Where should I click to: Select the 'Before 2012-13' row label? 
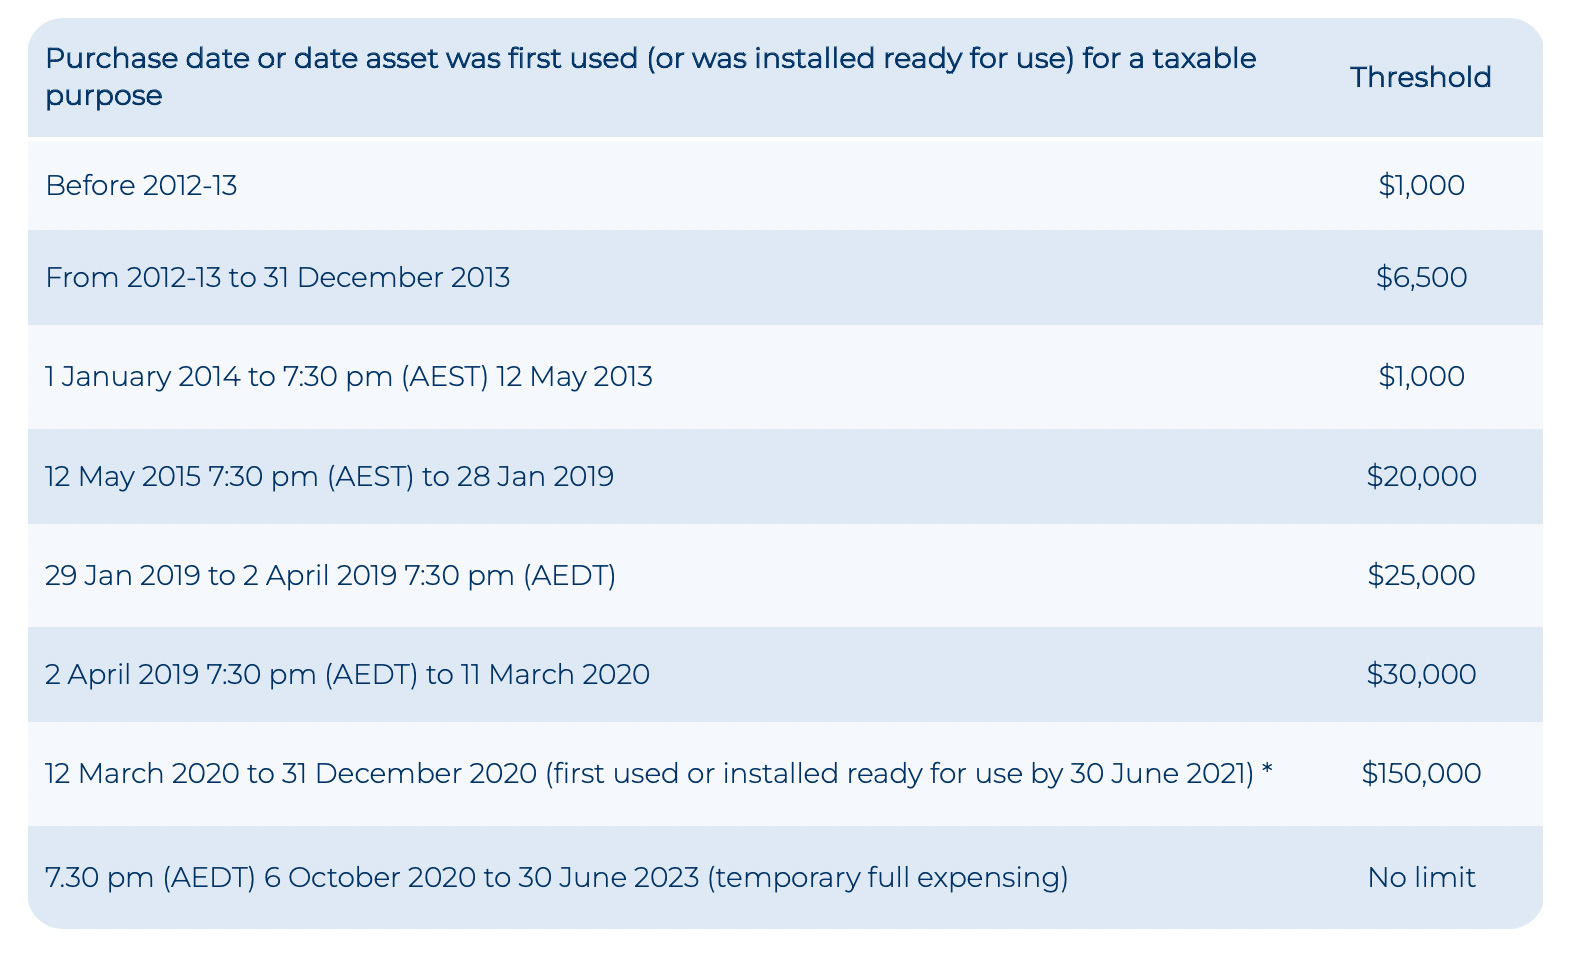[x=141, y=185]
